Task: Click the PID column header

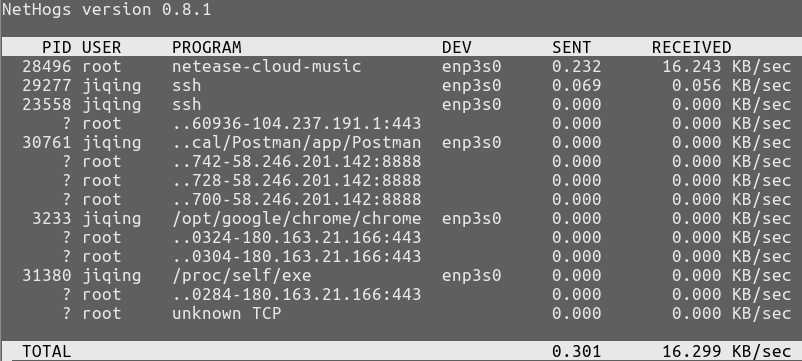Action: 56,48
